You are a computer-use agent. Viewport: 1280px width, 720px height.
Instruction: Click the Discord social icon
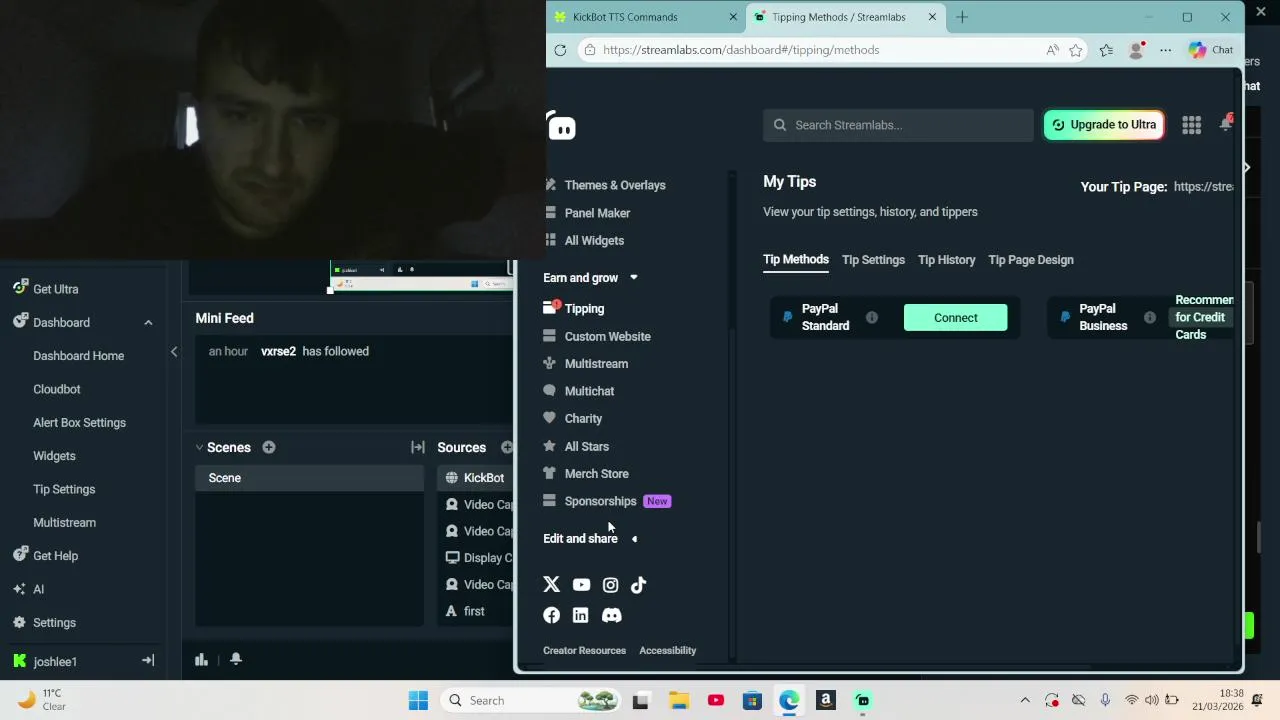[611, 615]
